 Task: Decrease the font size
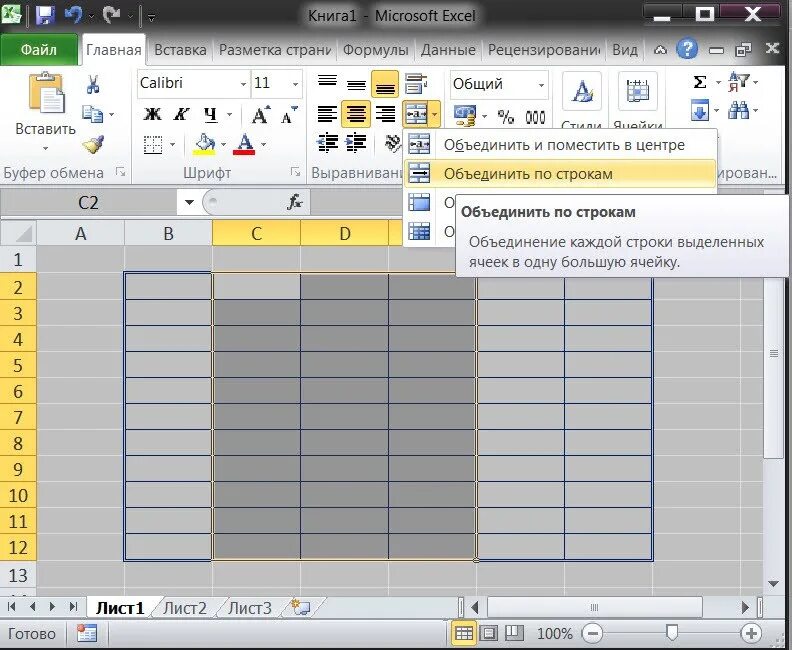pos(289,115)
